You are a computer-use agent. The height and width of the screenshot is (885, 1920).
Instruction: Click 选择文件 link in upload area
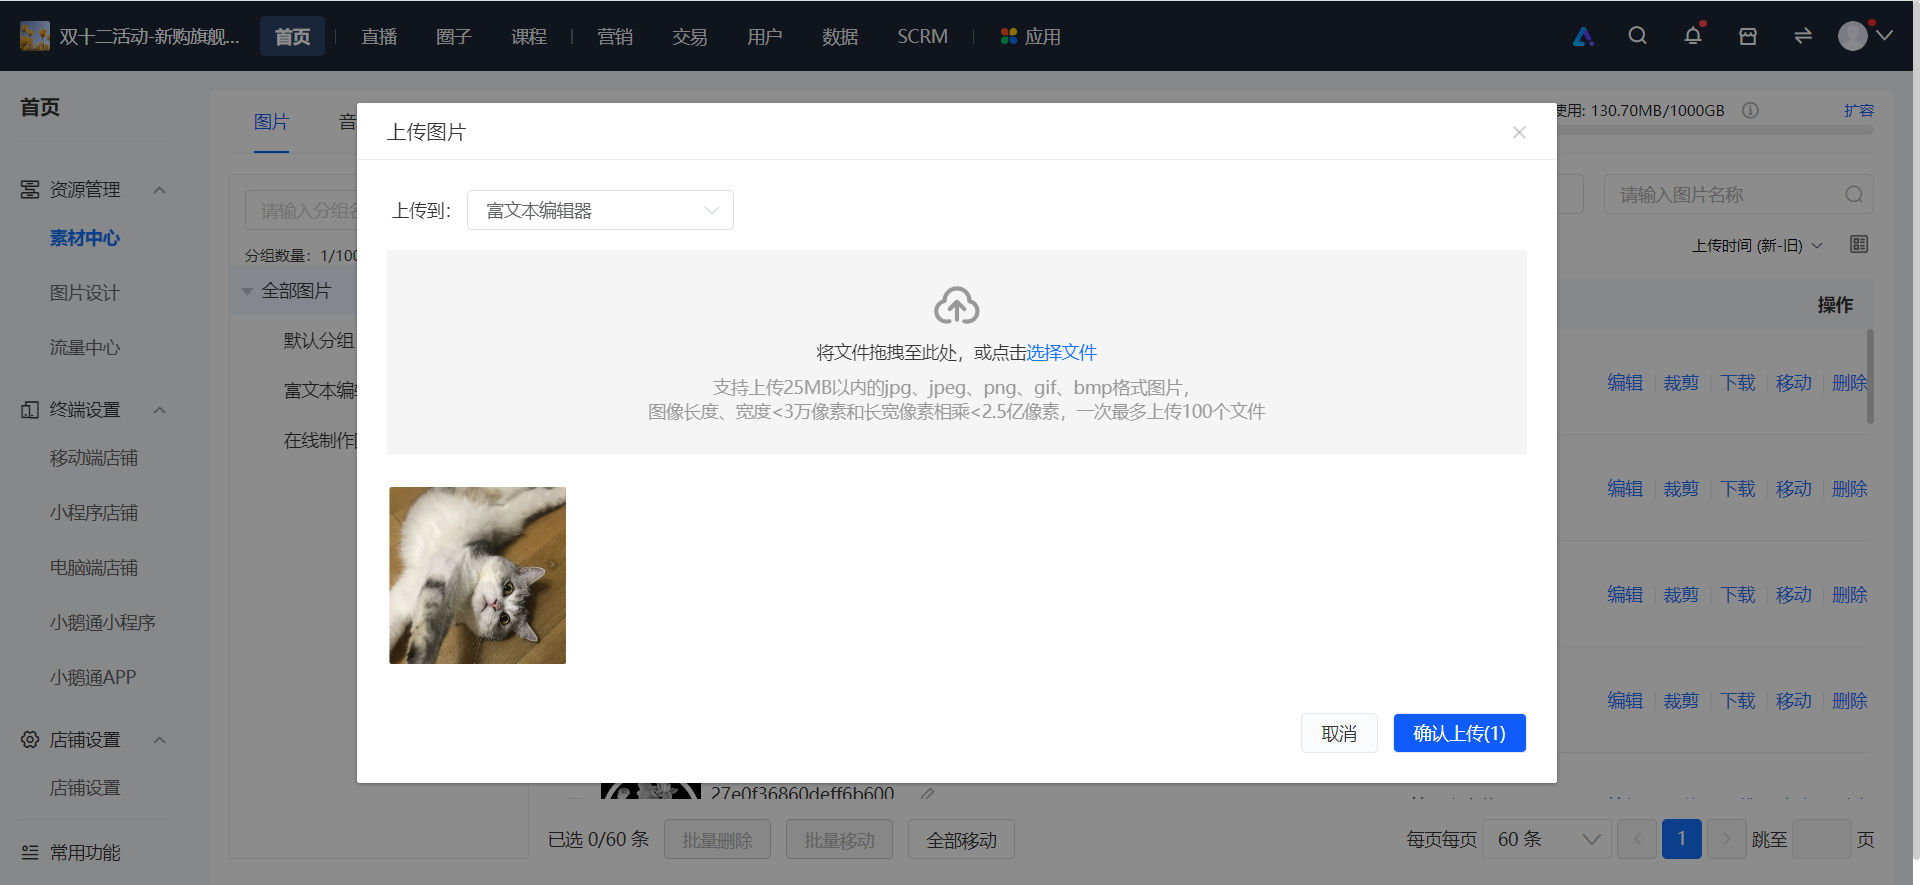[1062, 352]
